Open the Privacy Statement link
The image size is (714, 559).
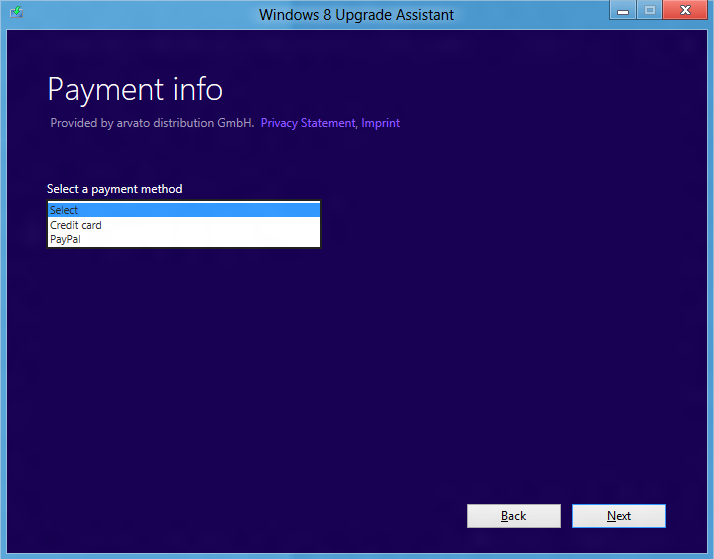coord(308,123)
